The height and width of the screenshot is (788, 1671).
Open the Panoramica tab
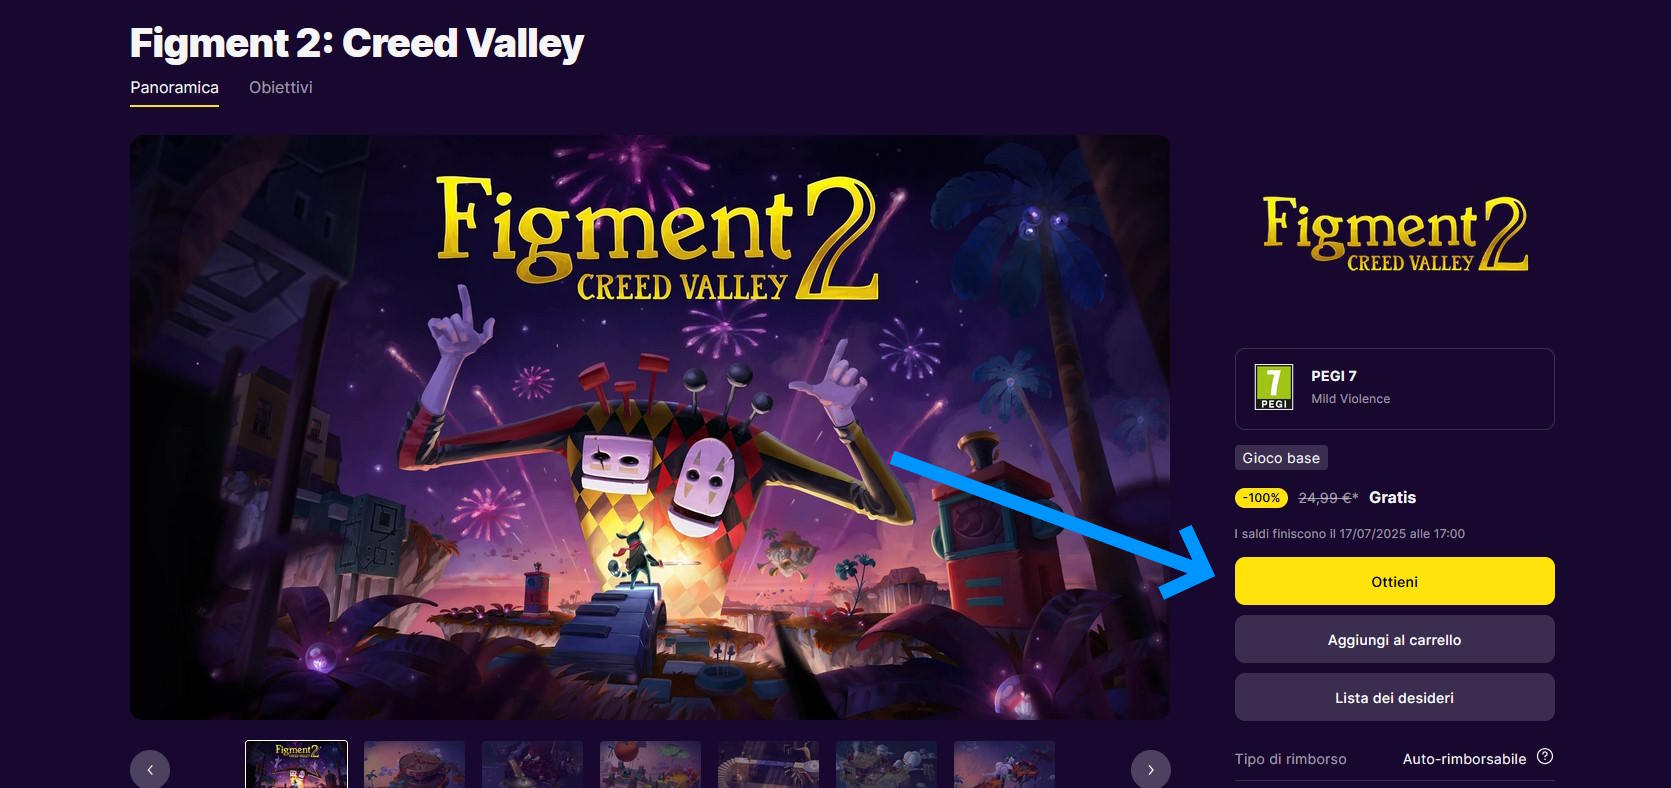(174, 88)
